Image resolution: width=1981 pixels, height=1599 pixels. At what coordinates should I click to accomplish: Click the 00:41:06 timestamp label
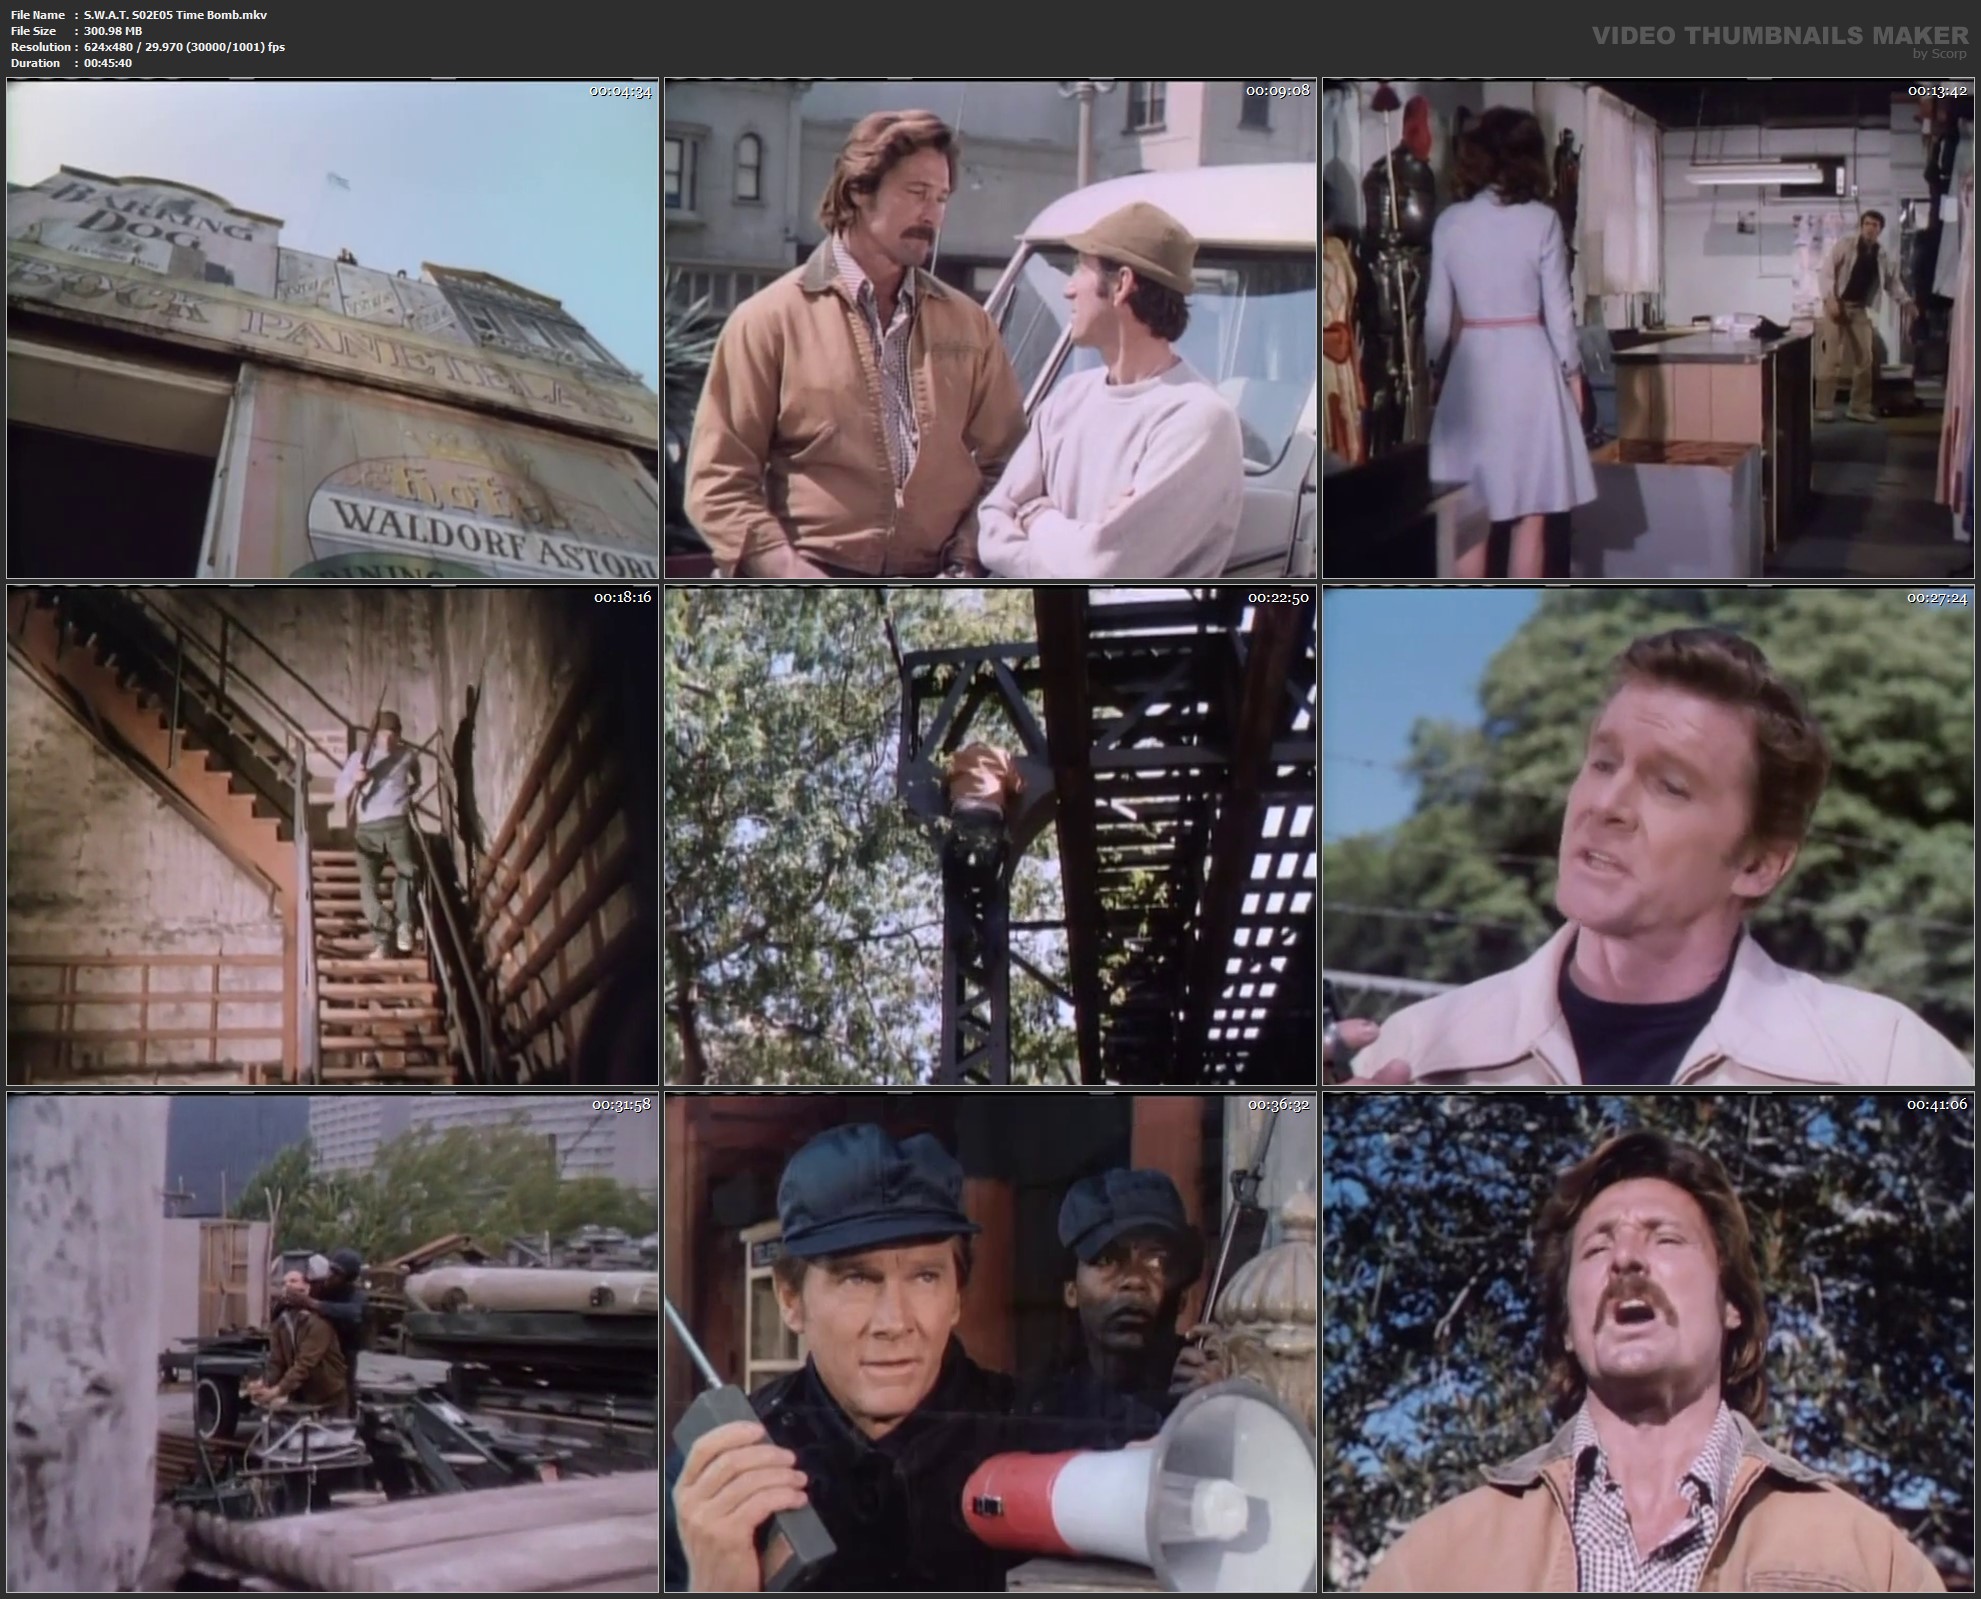1936,1105
